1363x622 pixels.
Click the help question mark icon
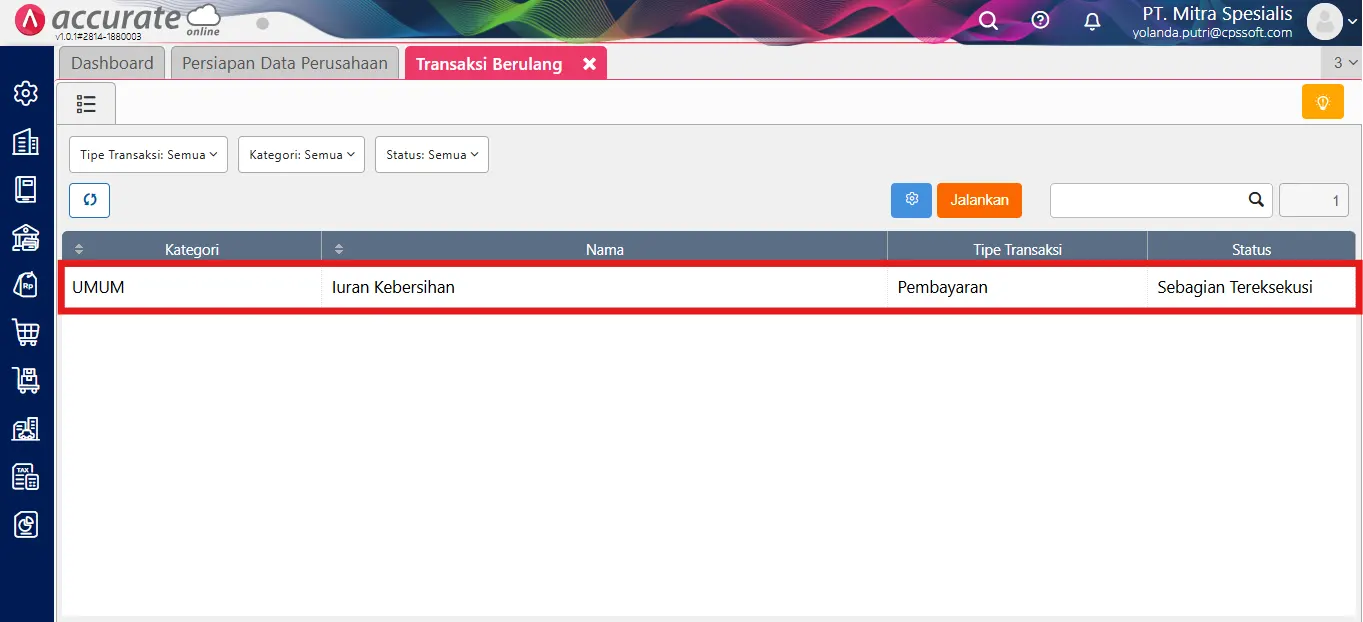1040,21
